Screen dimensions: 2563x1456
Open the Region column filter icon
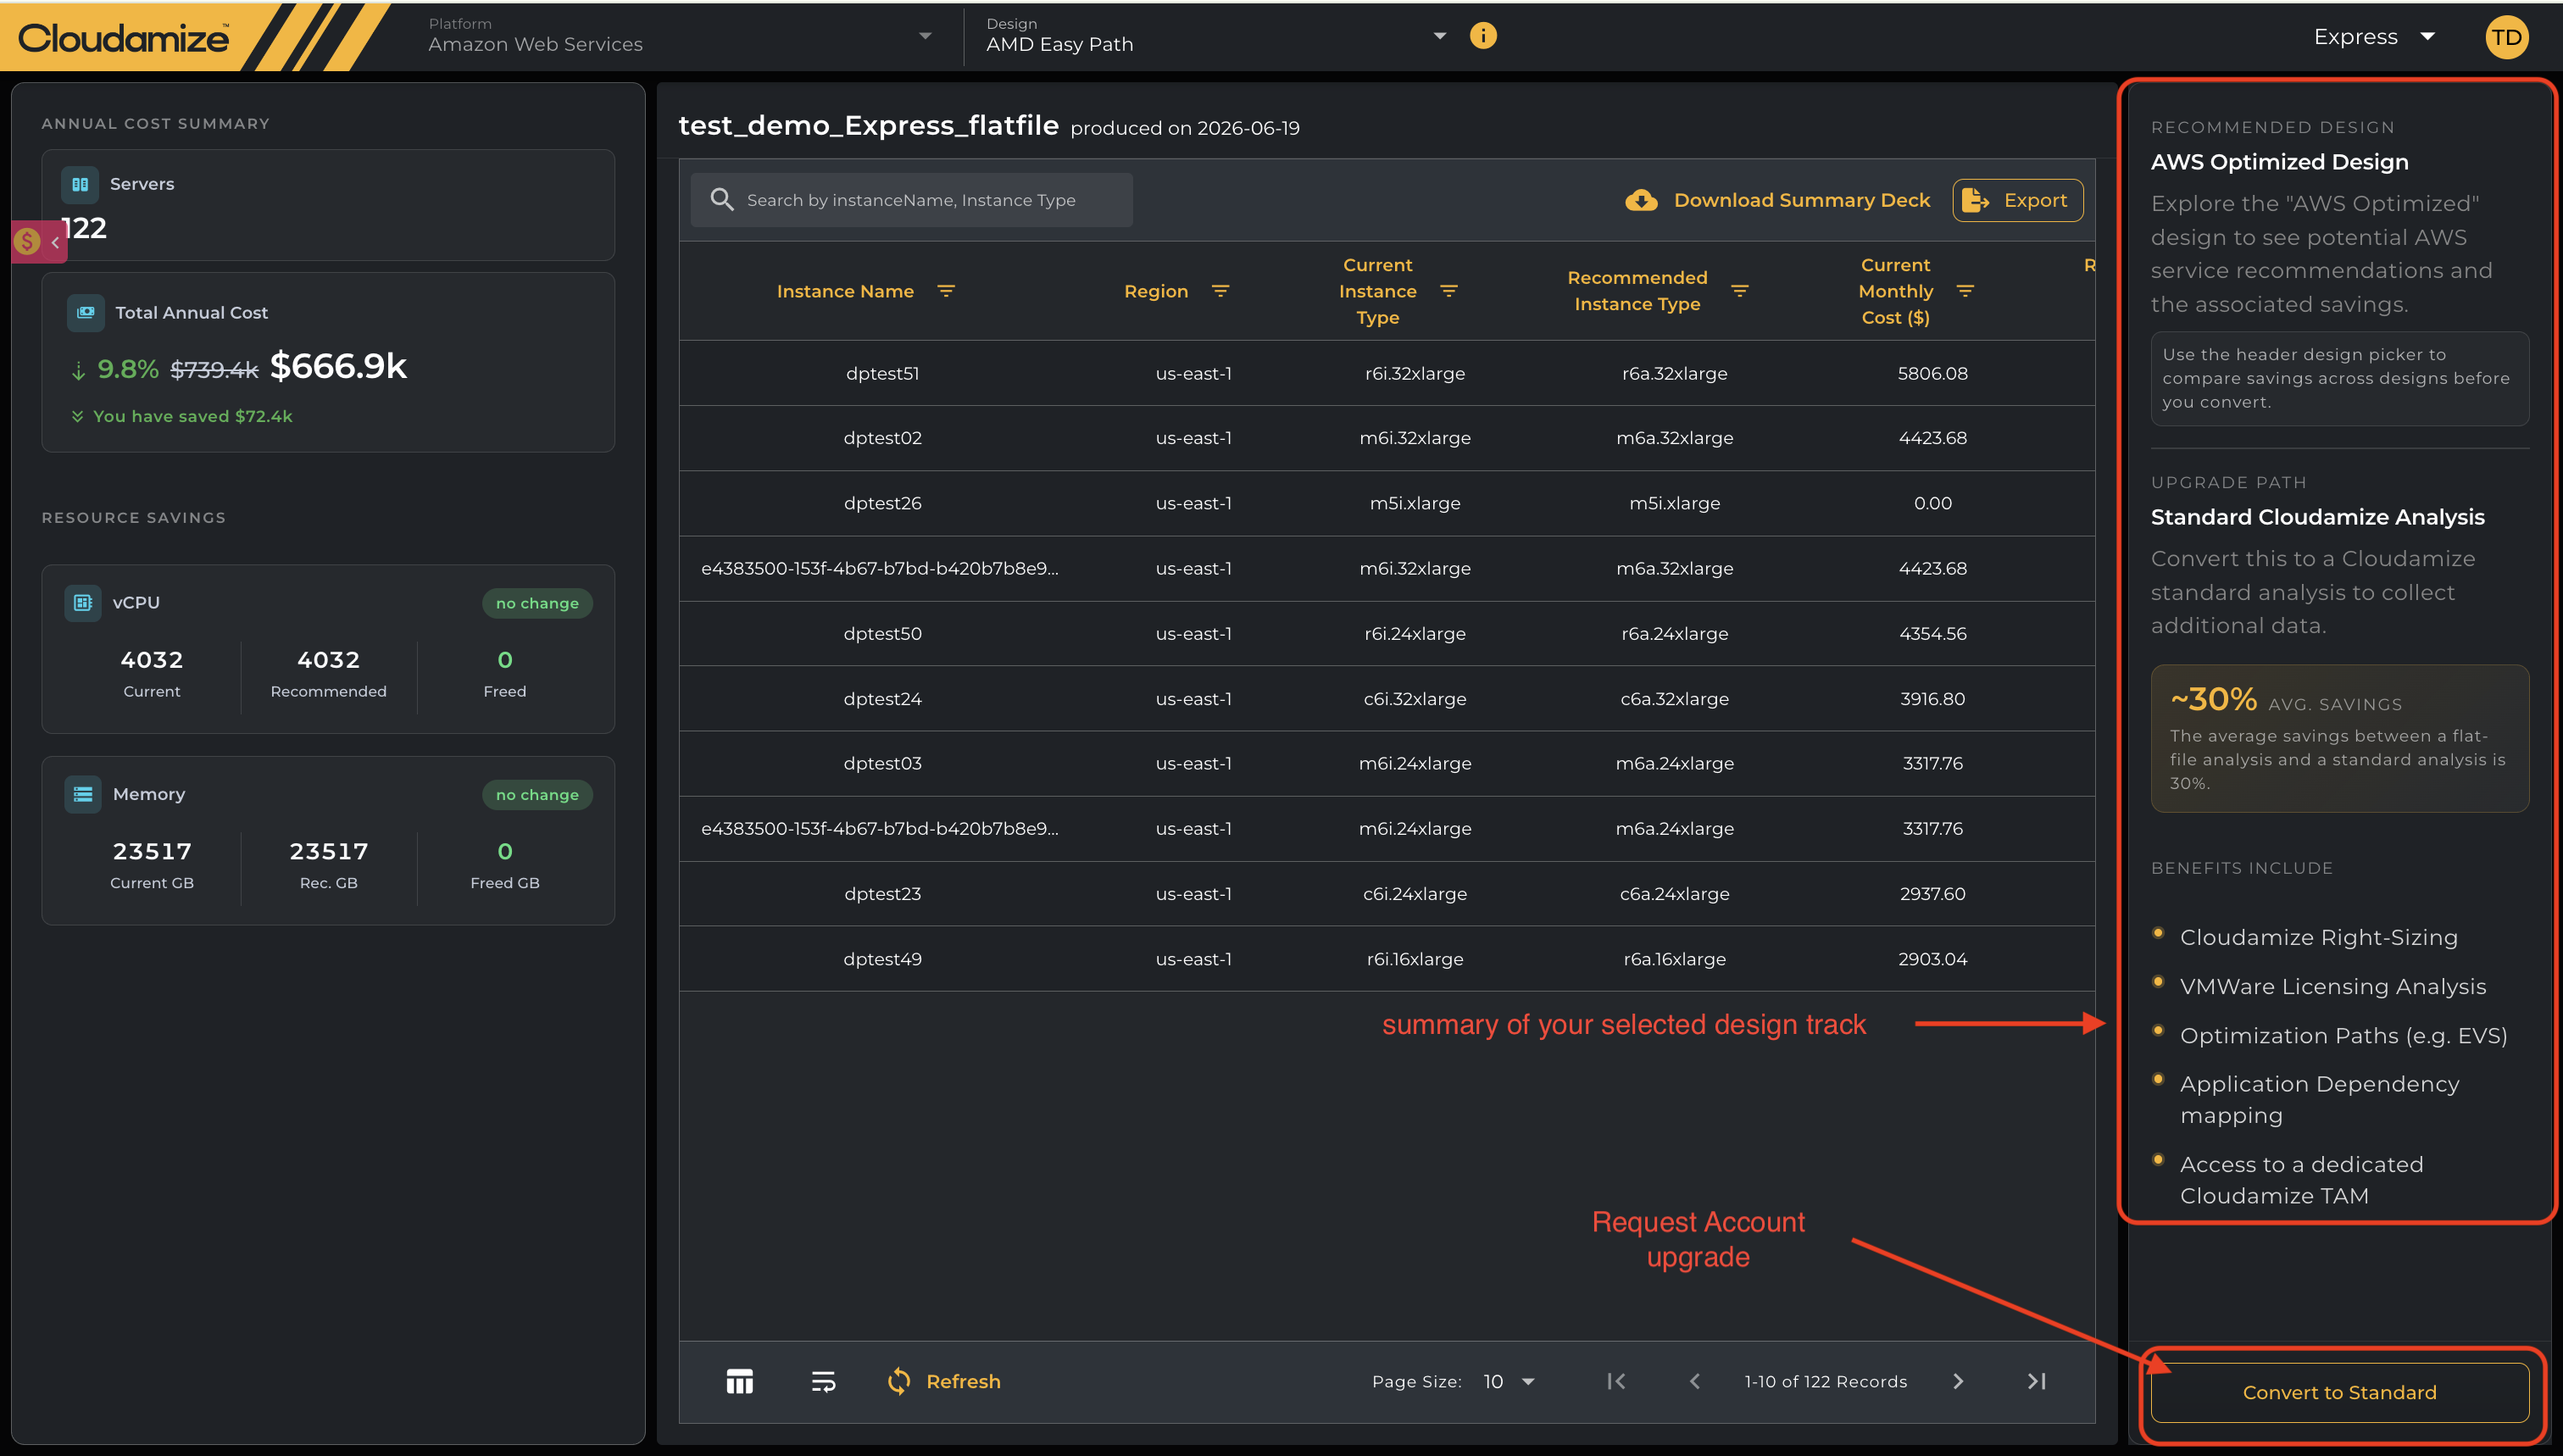pos(1220,291)
